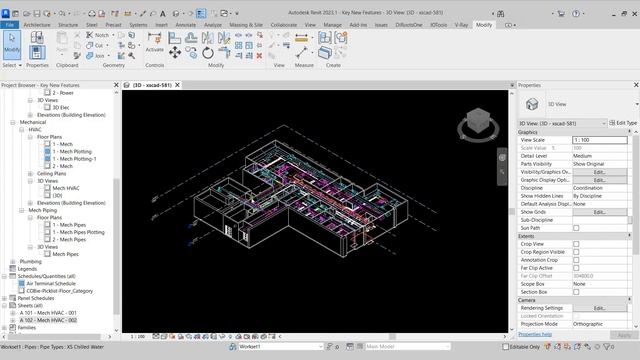The image size is (640, 360).
Task: Click the Notch geometry tool
Action: click(x=98, y=35)
